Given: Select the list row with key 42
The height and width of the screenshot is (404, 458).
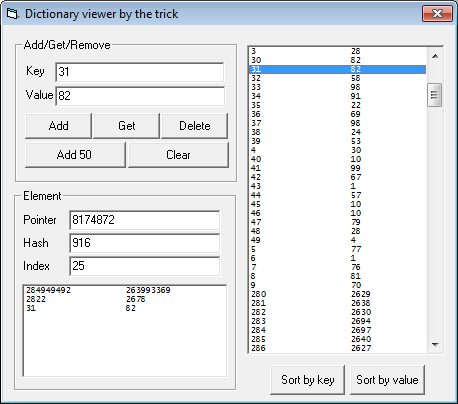Looking at the screenshot, I should [338, 177].
